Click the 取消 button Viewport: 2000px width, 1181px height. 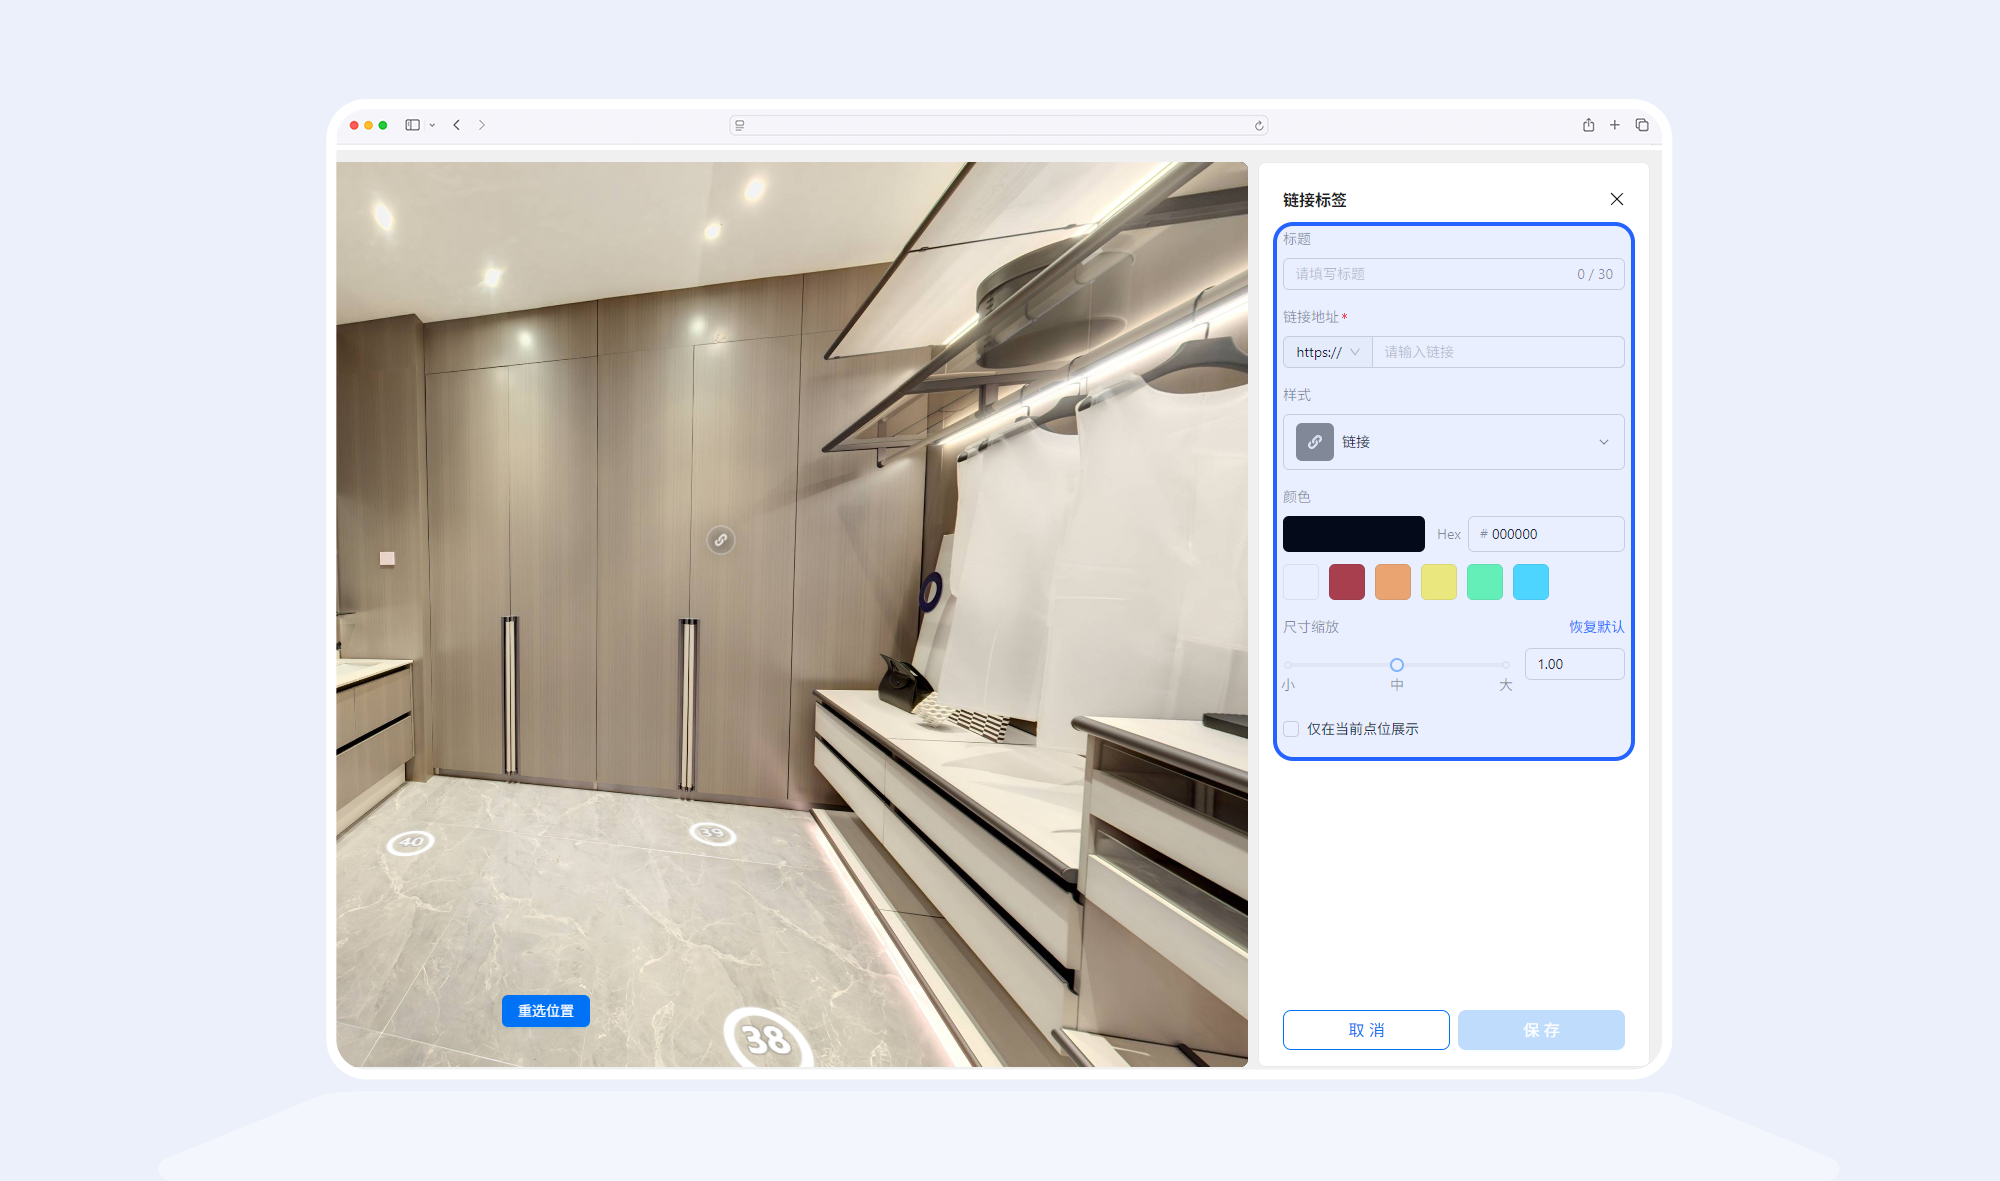[1365, 1030]
